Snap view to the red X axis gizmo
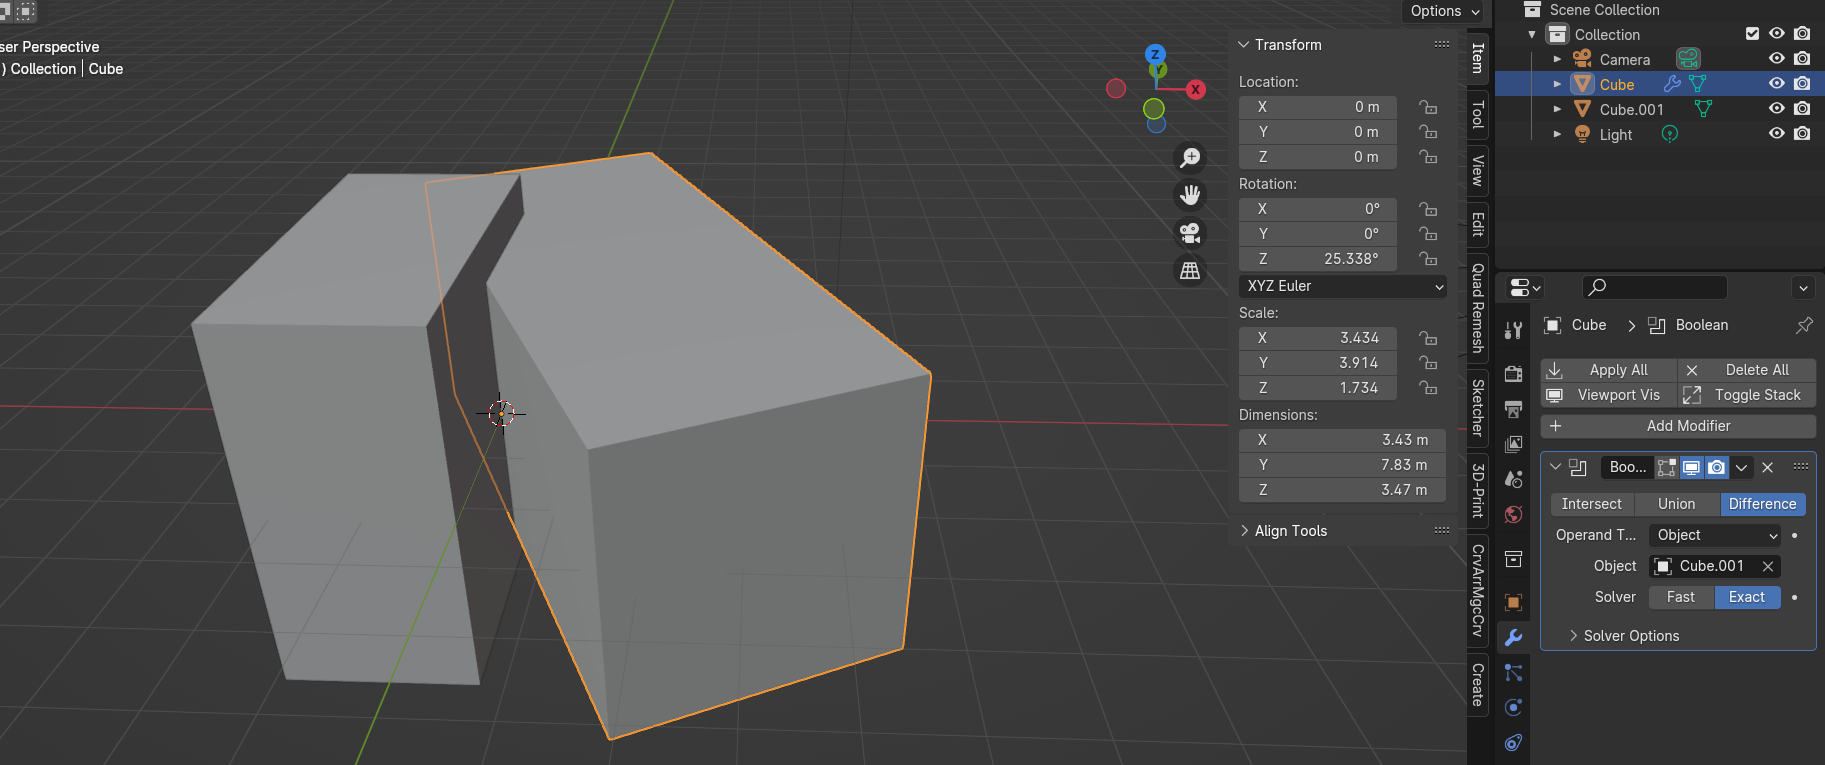The image size is (1825, 765). 1195,89
